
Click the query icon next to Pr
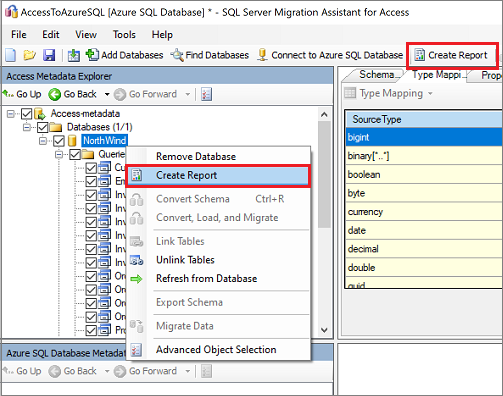[105, 330]
